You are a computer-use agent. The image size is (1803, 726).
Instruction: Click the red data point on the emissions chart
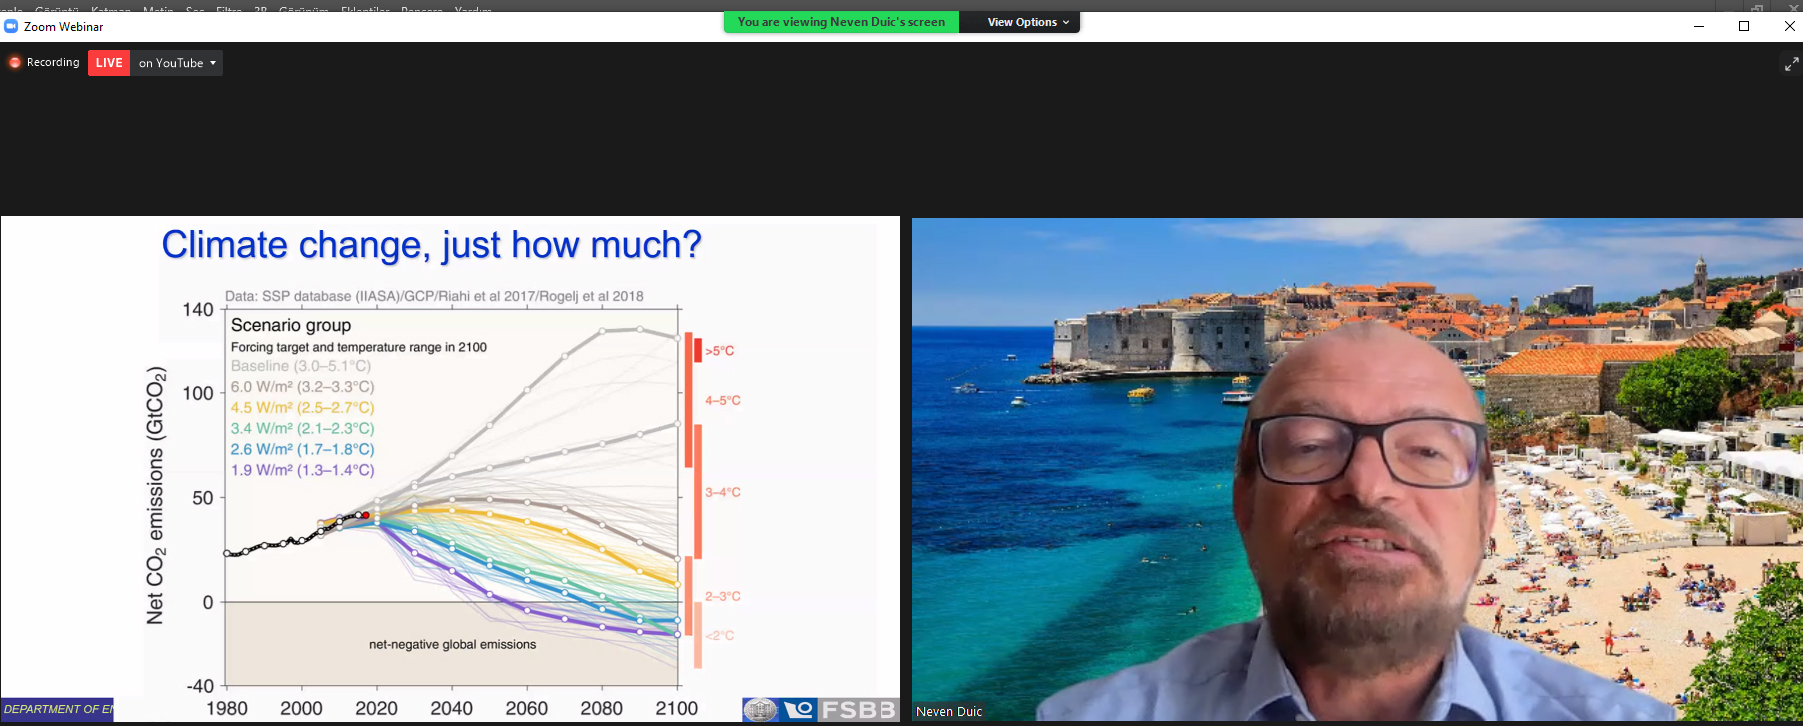coord(365,515)
